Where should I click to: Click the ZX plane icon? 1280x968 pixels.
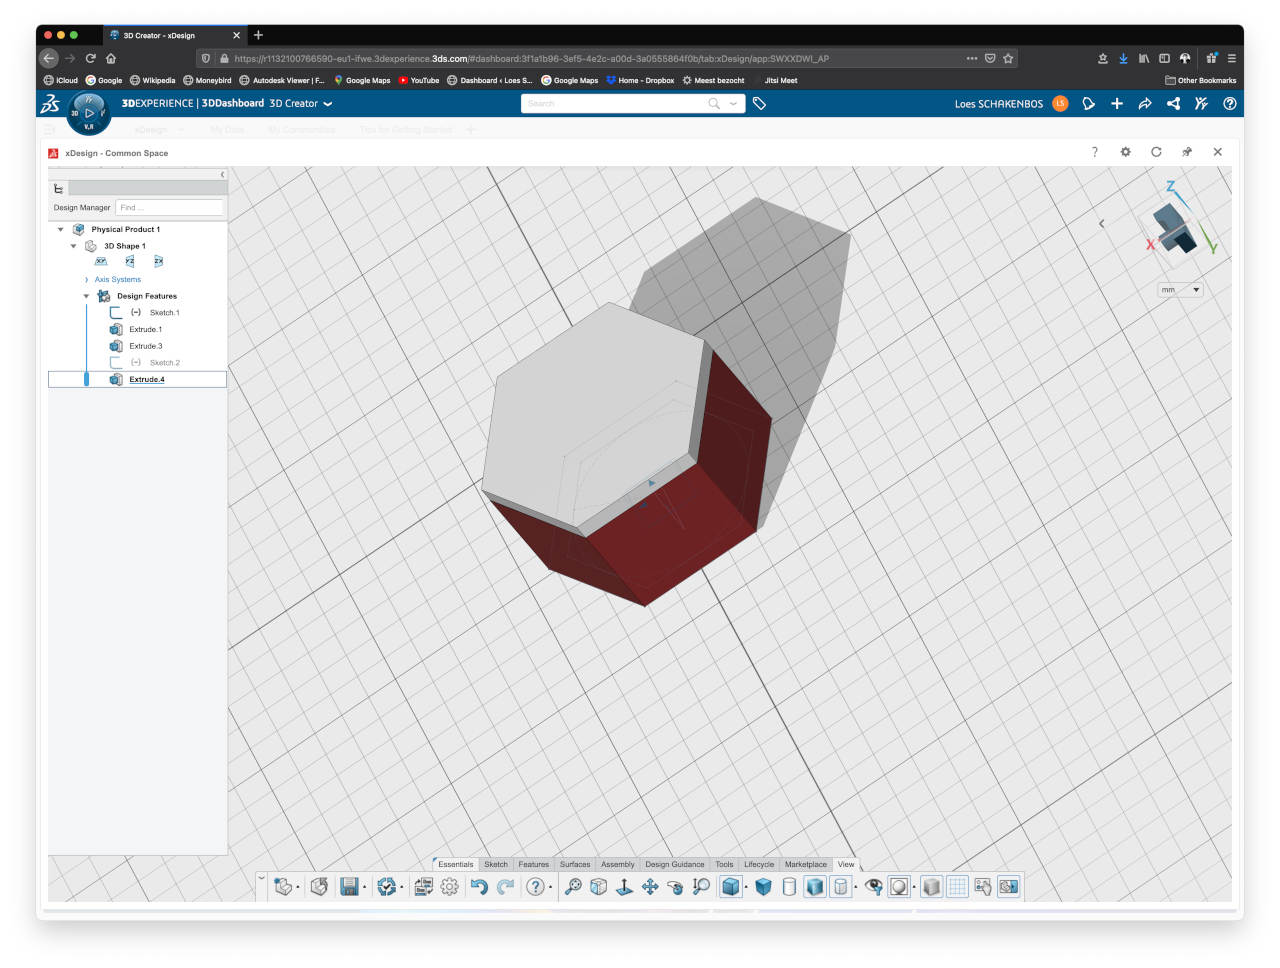pos(158,262)
